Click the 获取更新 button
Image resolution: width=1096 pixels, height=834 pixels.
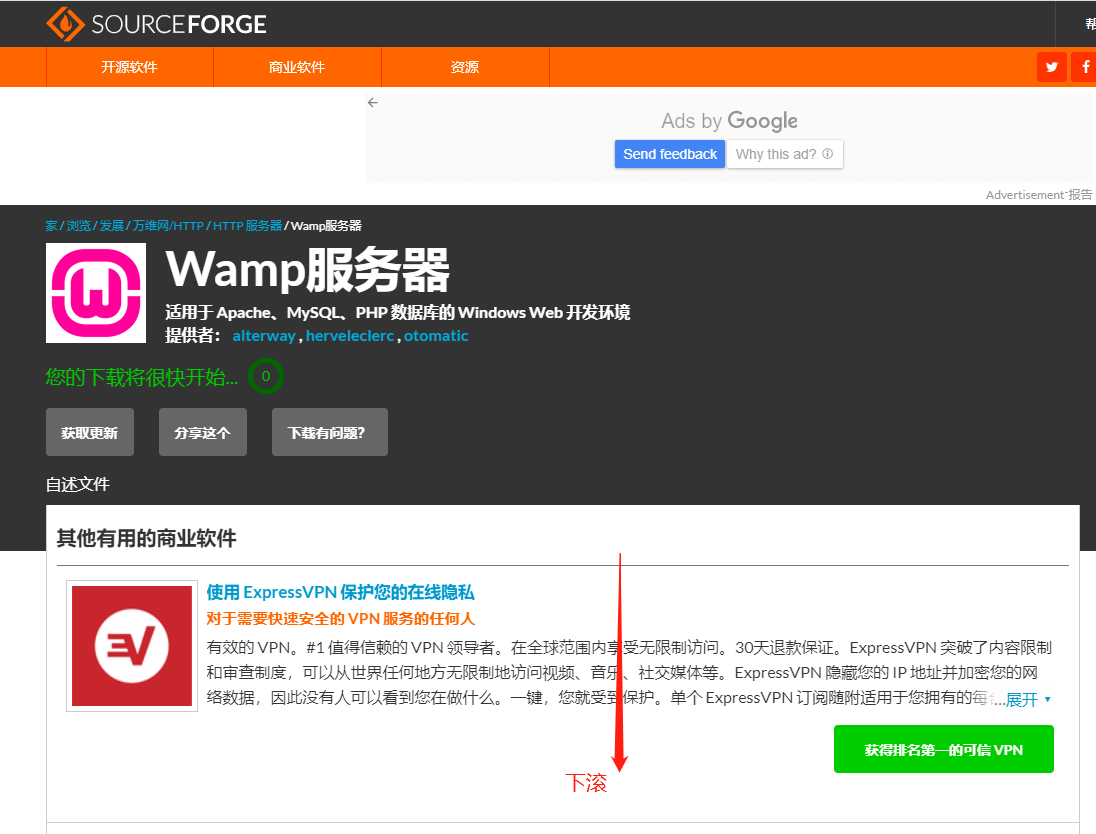(x=89, y=431)
